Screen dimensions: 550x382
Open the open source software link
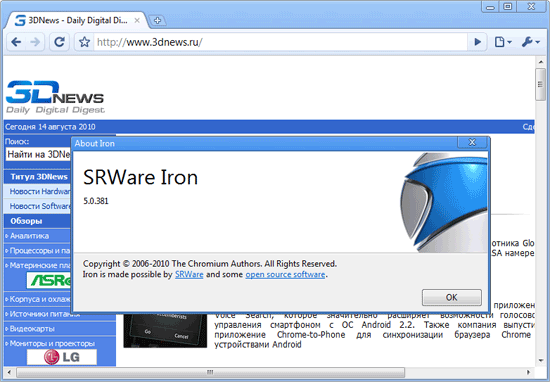click(x=285, y=274)
